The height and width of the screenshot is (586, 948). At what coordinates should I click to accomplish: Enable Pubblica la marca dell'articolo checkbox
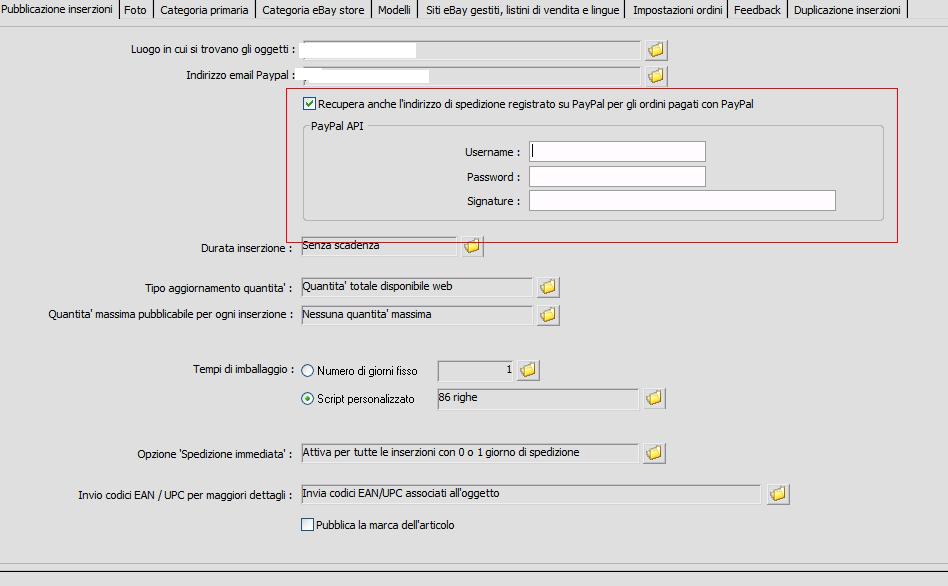tap(307, 524)
